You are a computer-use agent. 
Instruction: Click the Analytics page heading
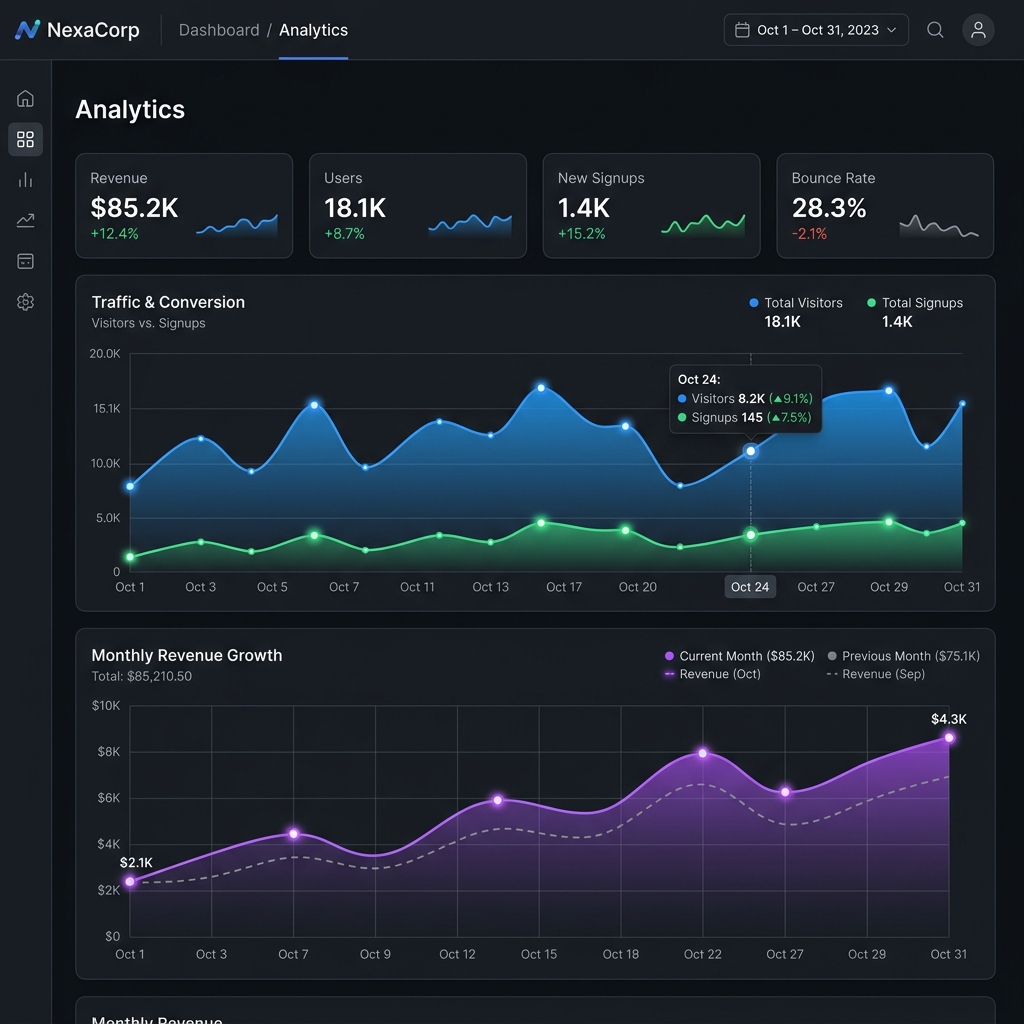pyautogui.click(x=130, y=109)
